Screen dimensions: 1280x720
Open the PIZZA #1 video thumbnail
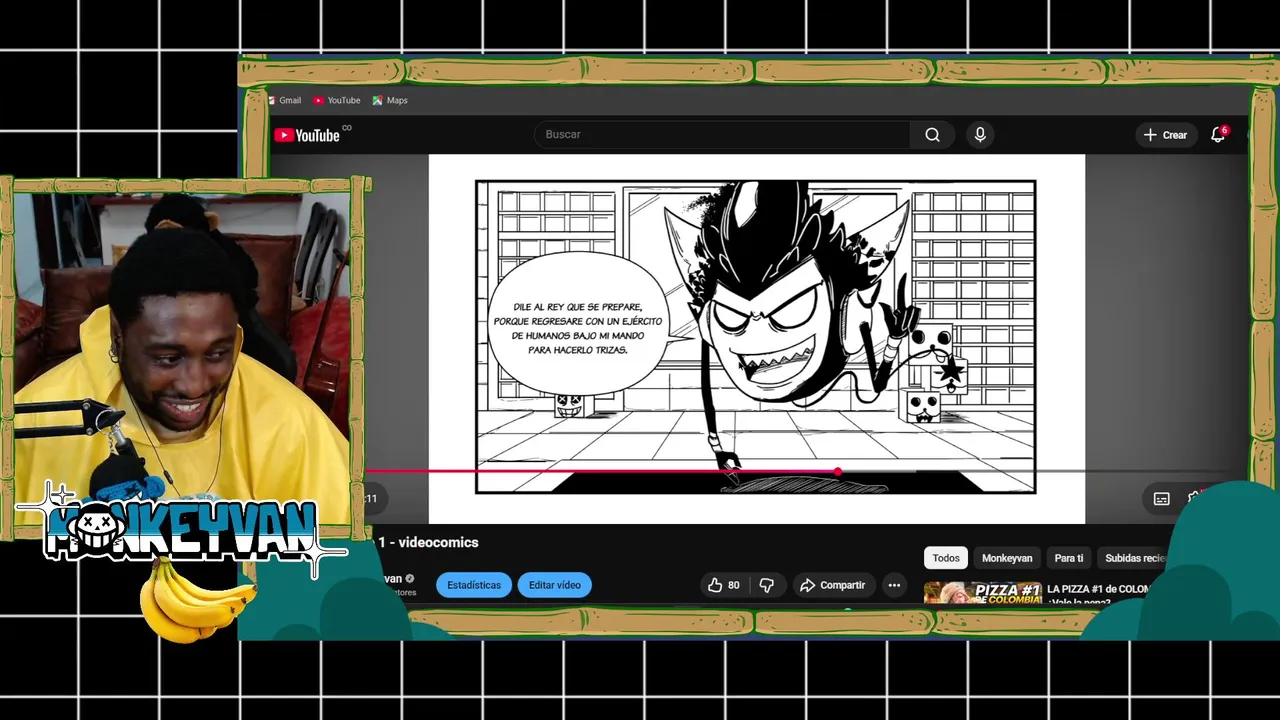click(982, 593)
